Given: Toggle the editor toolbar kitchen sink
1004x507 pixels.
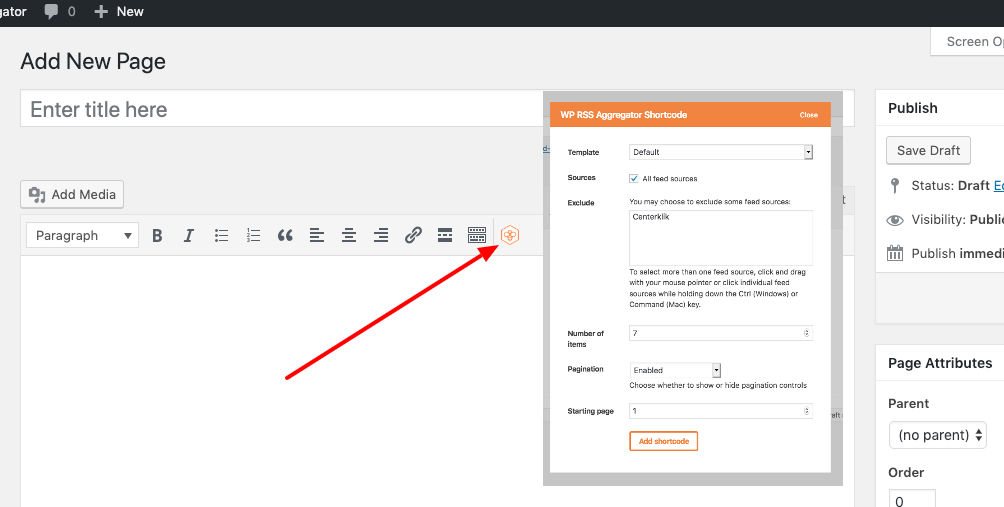Looking at the screenshot, I should pyautogui.click(x=477, y=236).
